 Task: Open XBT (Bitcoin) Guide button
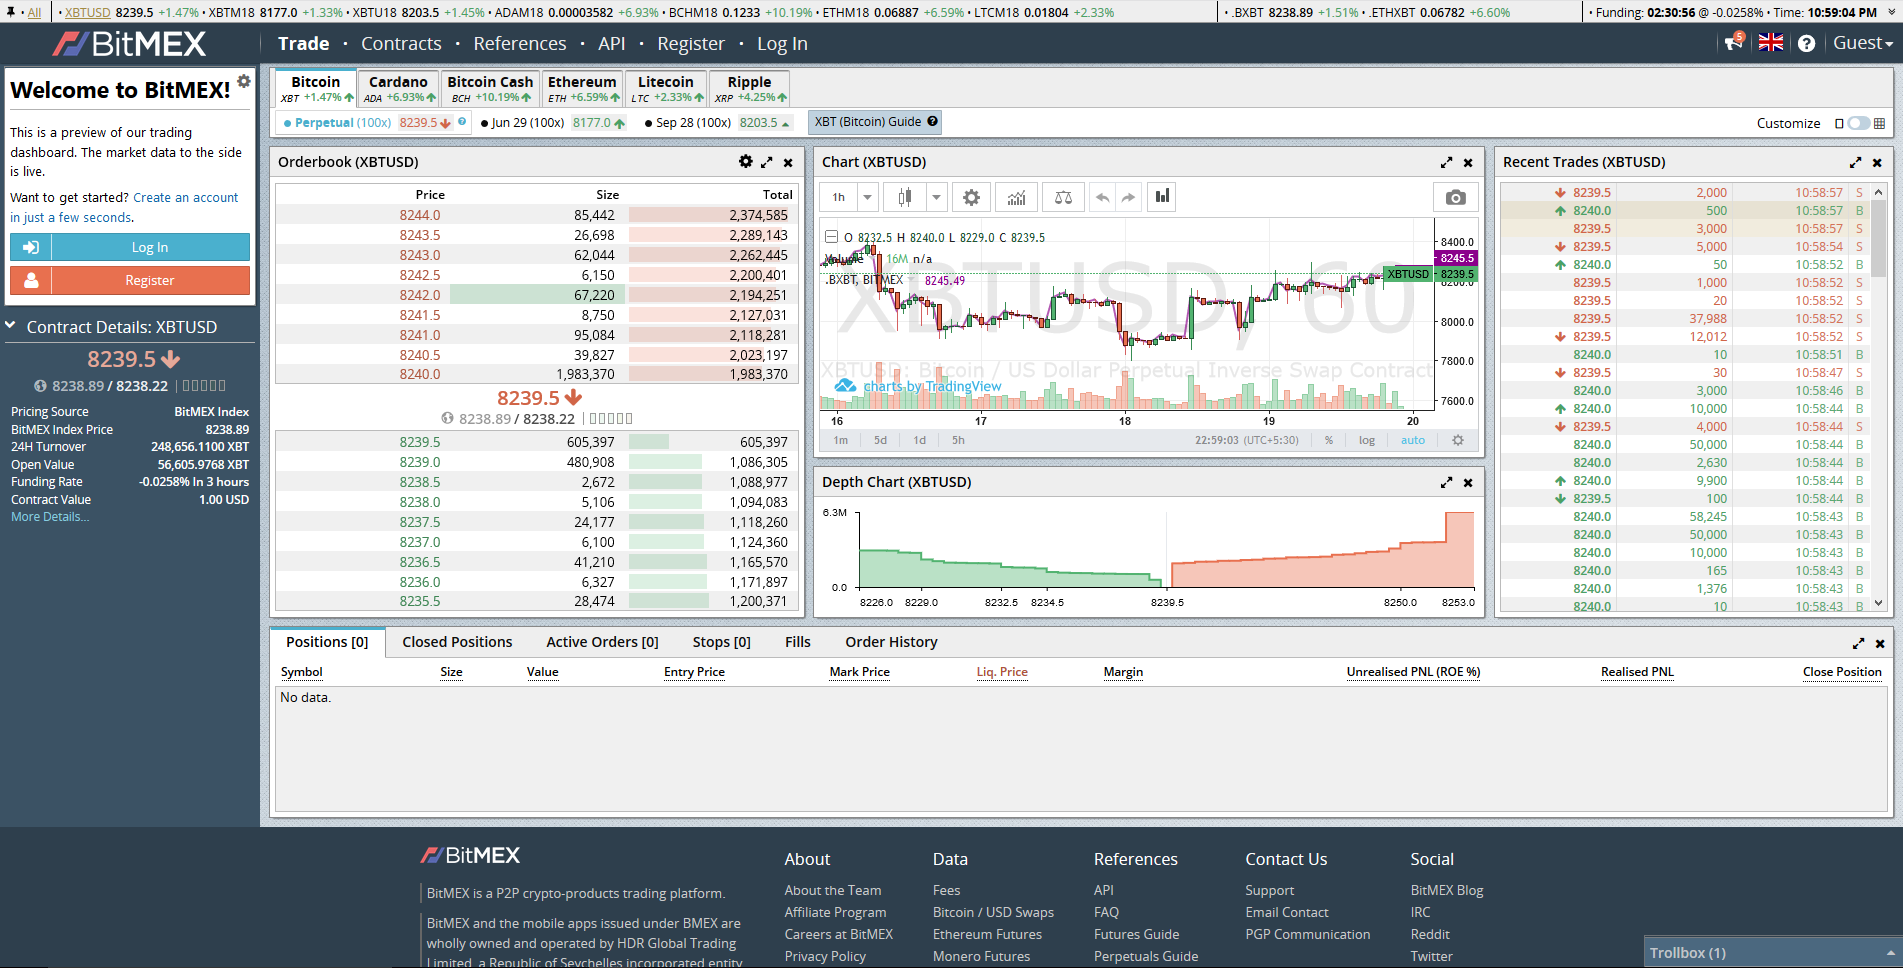[x=876, y=122]
